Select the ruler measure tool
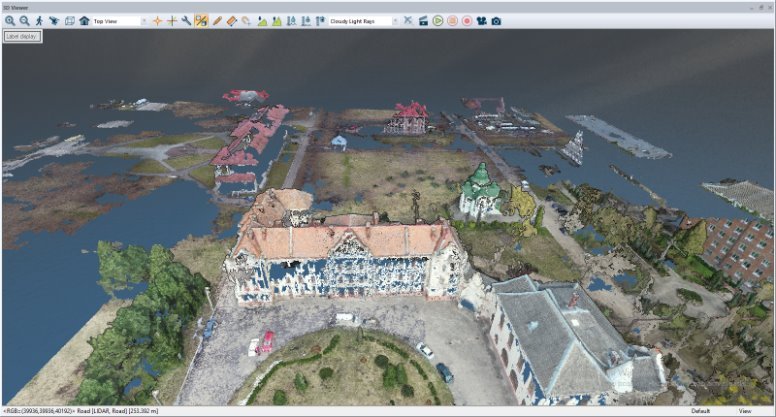776x417 pixels. 231,20
